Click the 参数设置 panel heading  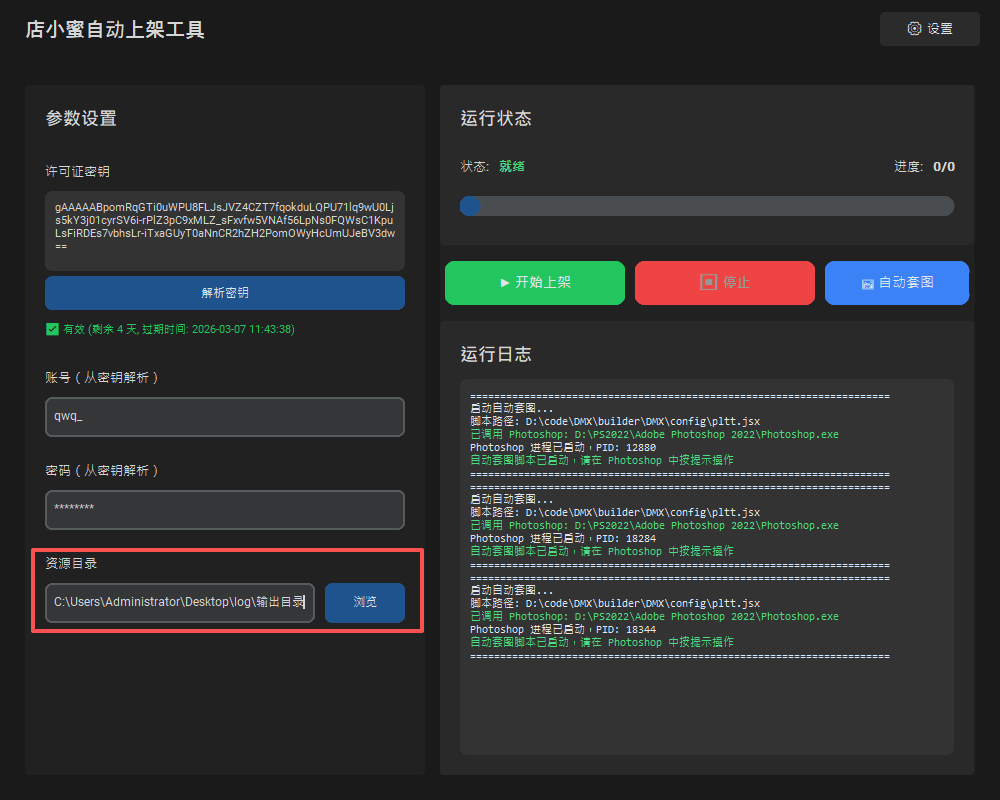pyautogui.click(x=81, y=118)
